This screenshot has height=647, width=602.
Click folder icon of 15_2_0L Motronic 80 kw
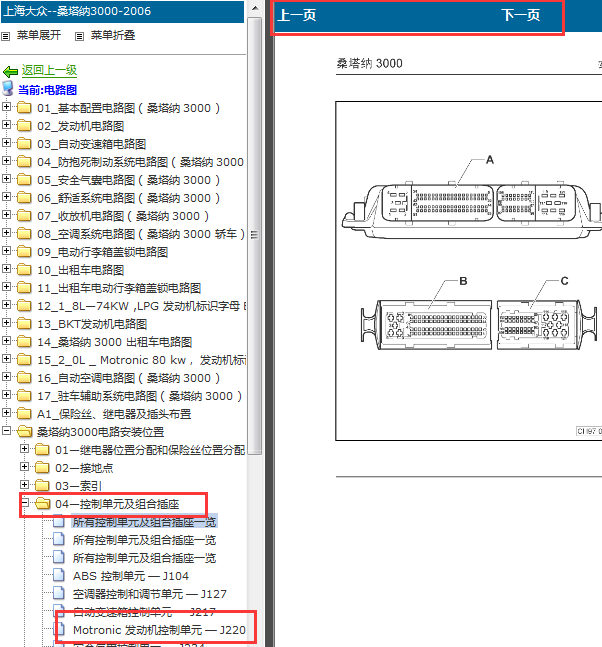[x=24, y=360]
